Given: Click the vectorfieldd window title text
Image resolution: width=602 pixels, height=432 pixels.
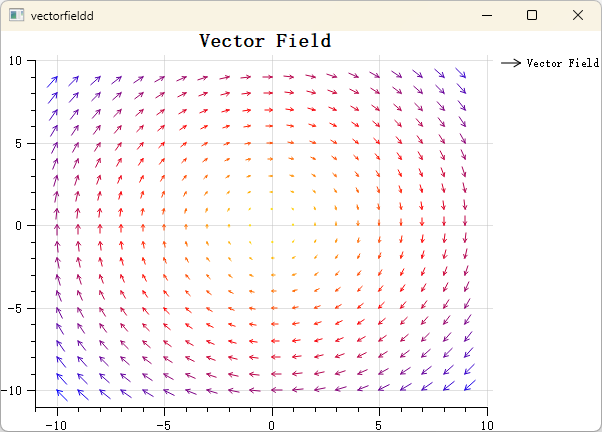Looking at the screenshot, I should [62, 16].
